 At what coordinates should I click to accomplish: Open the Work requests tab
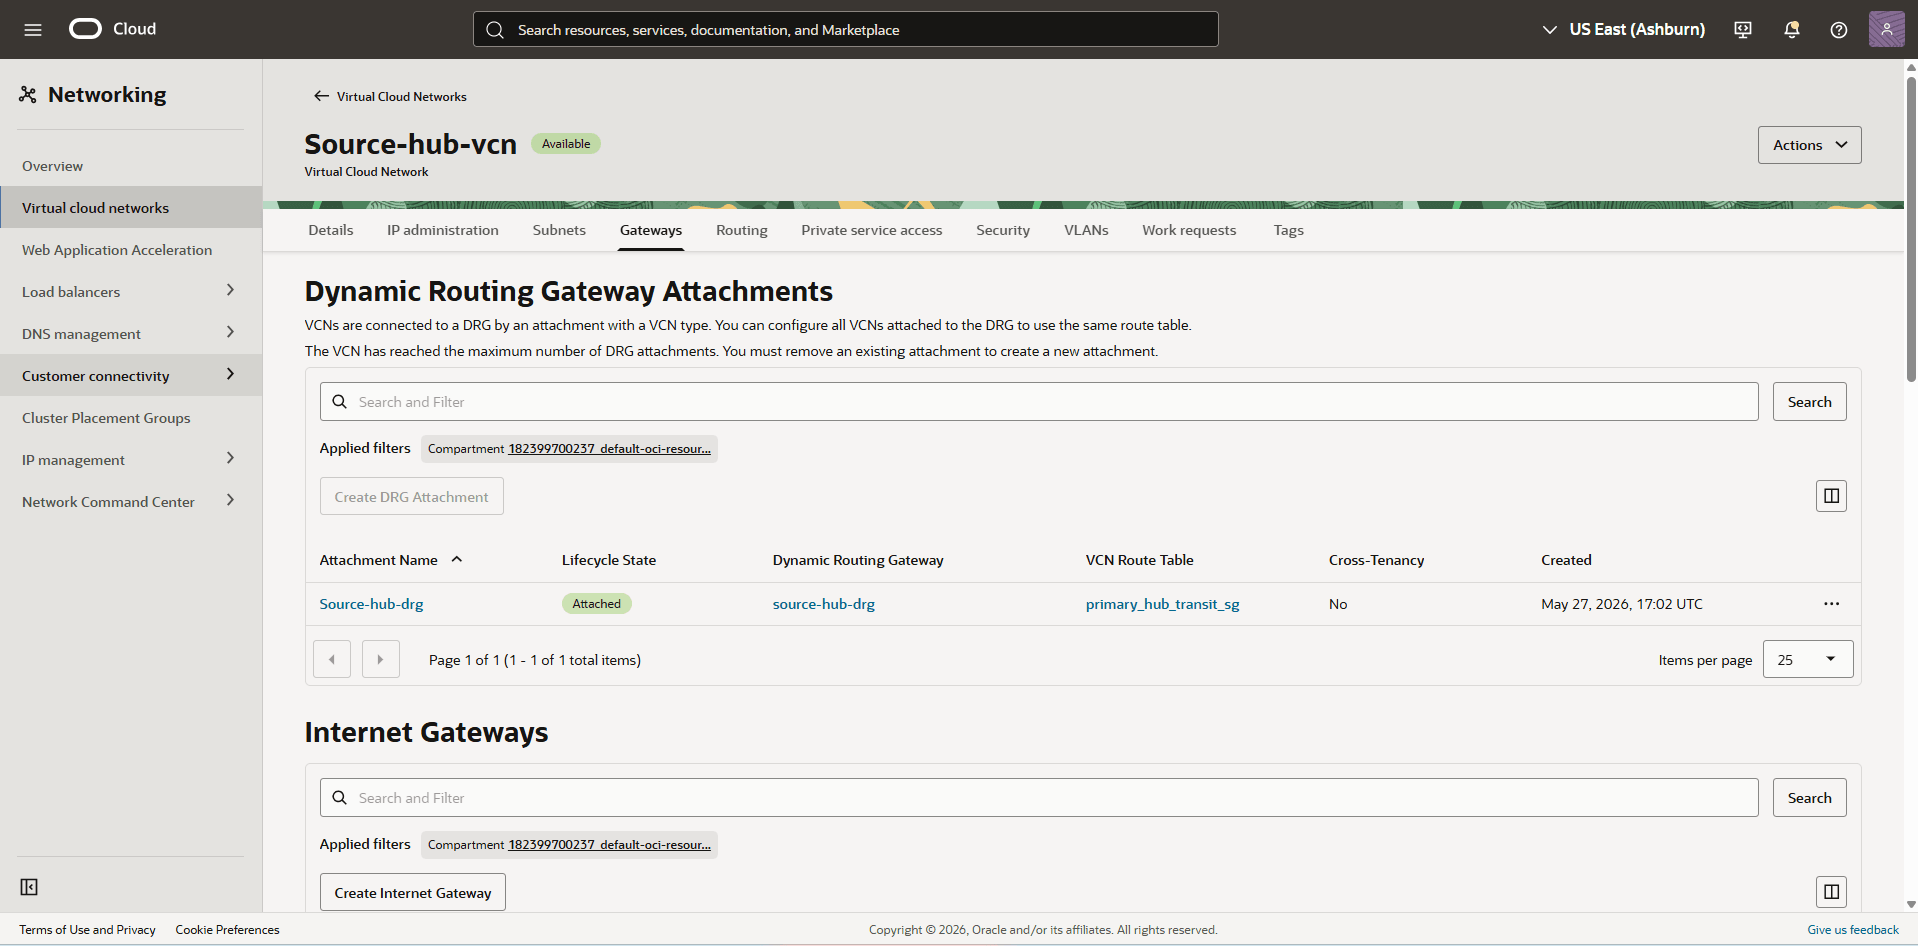[x=1189, y=230]
